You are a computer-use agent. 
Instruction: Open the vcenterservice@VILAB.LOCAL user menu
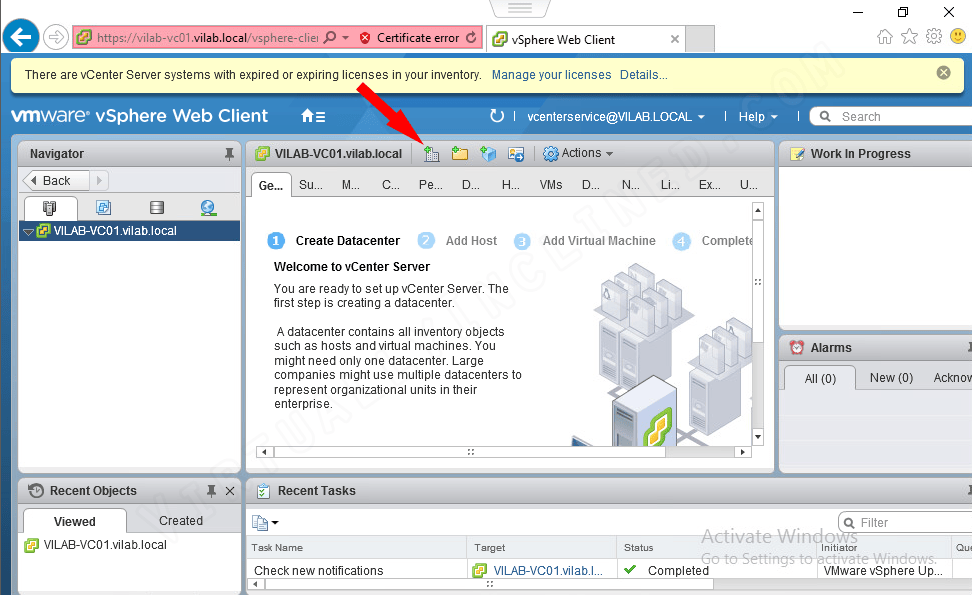point(616,117)
